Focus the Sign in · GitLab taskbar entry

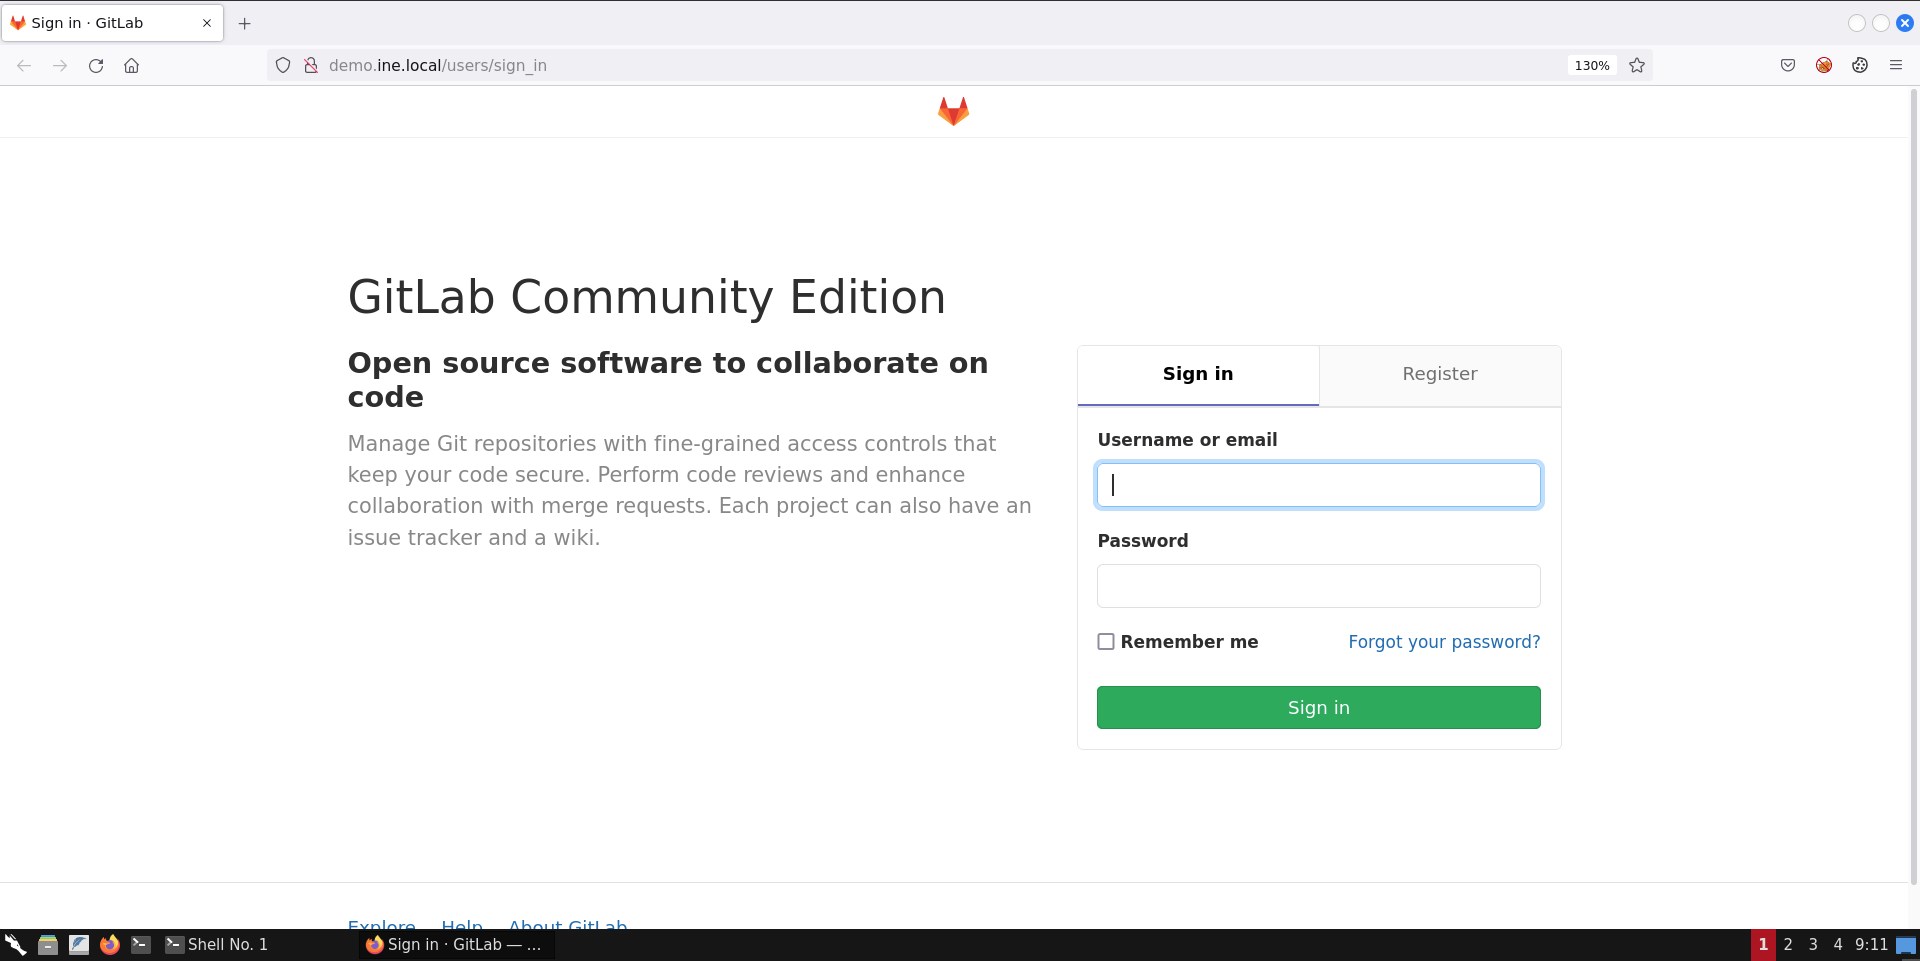point(456,945)
